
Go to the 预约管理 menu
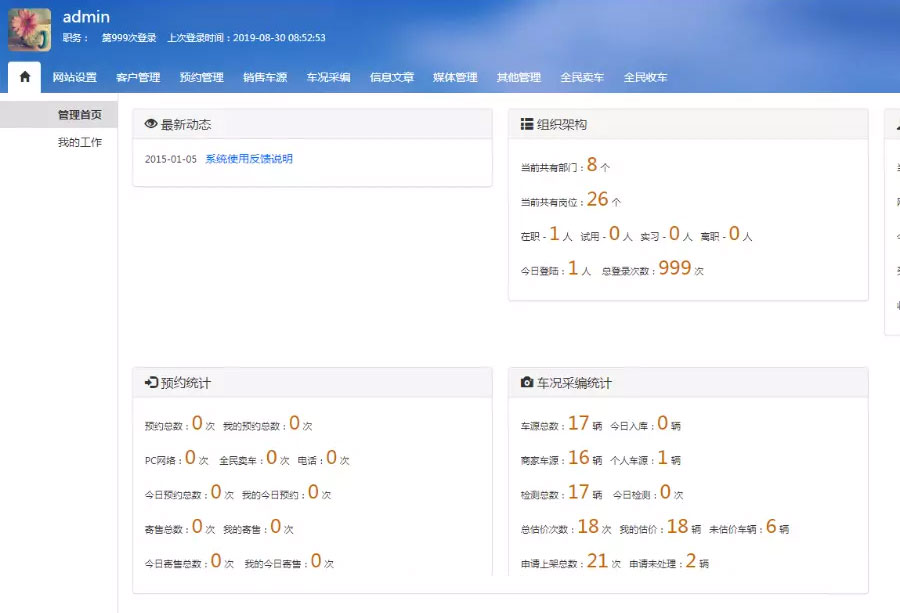[x=201, y=78]
